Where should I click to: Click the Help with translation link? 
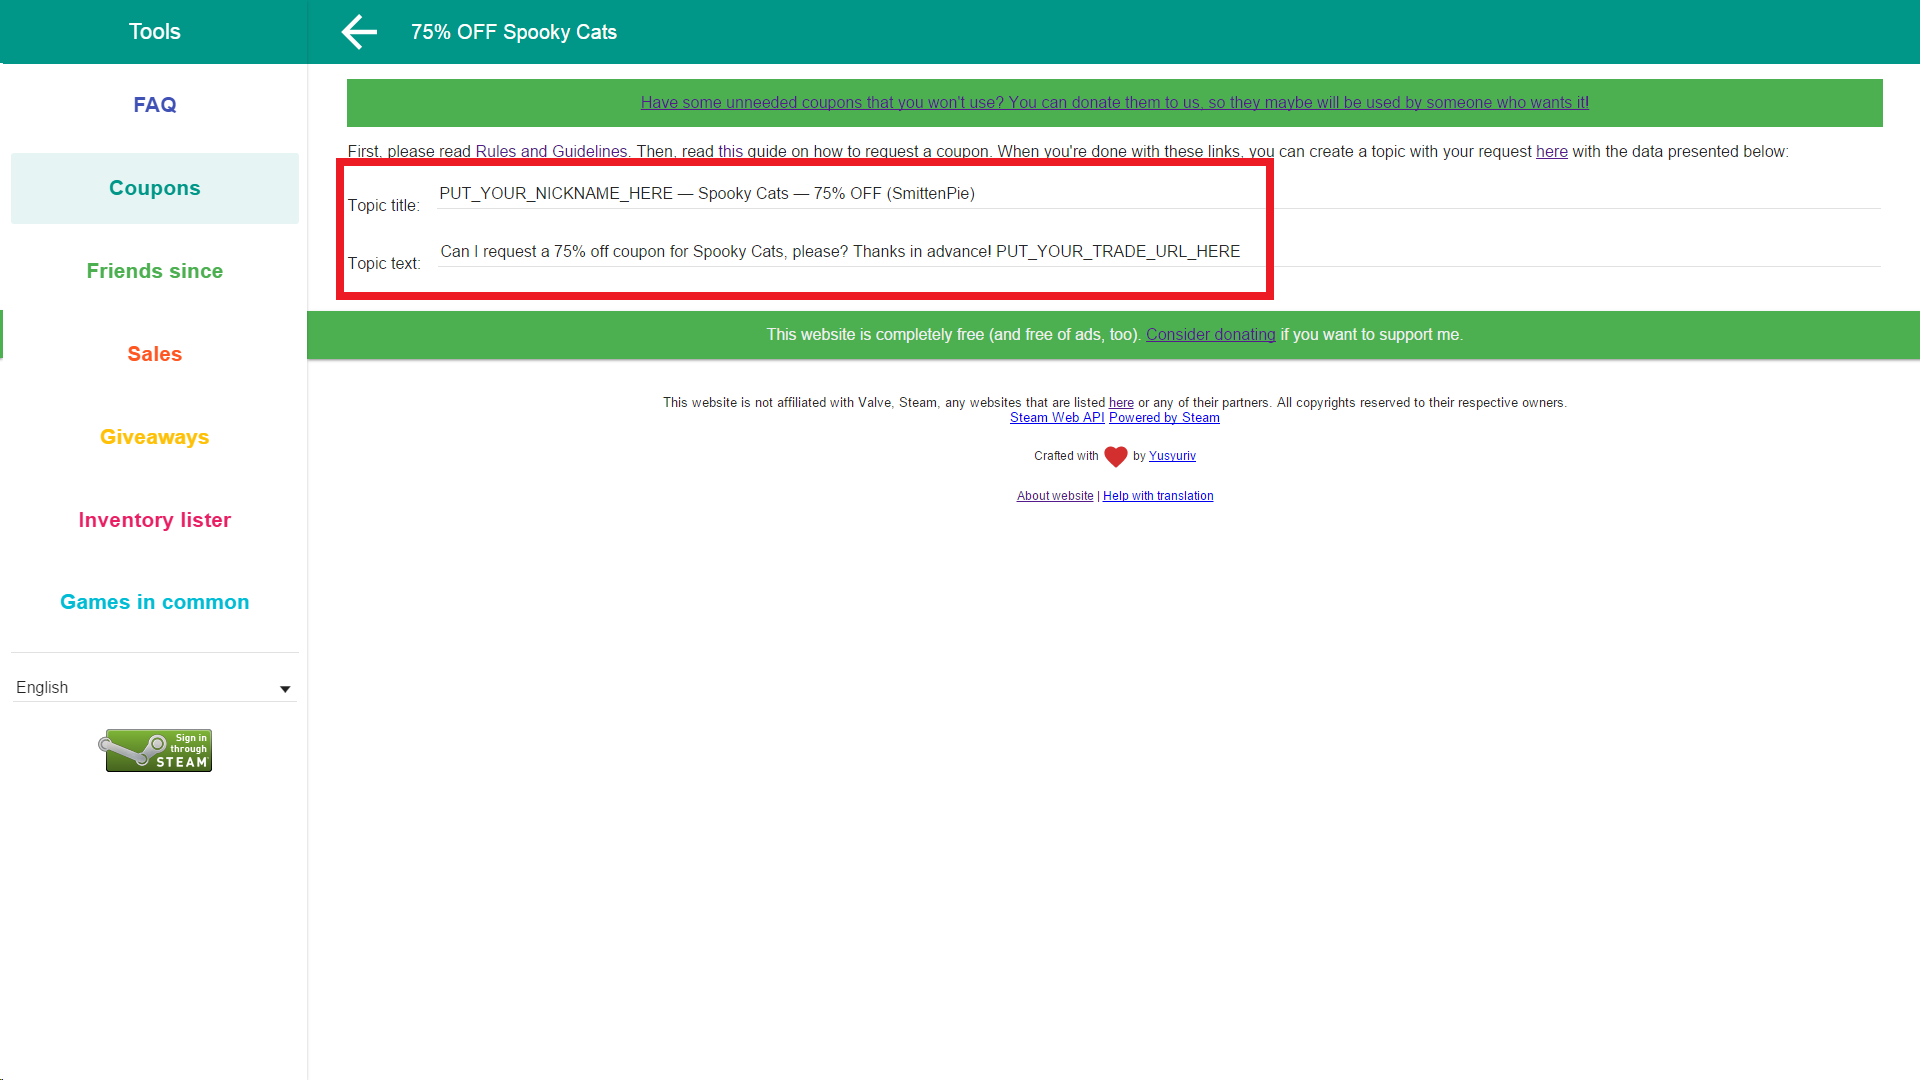click(1158, 496)
